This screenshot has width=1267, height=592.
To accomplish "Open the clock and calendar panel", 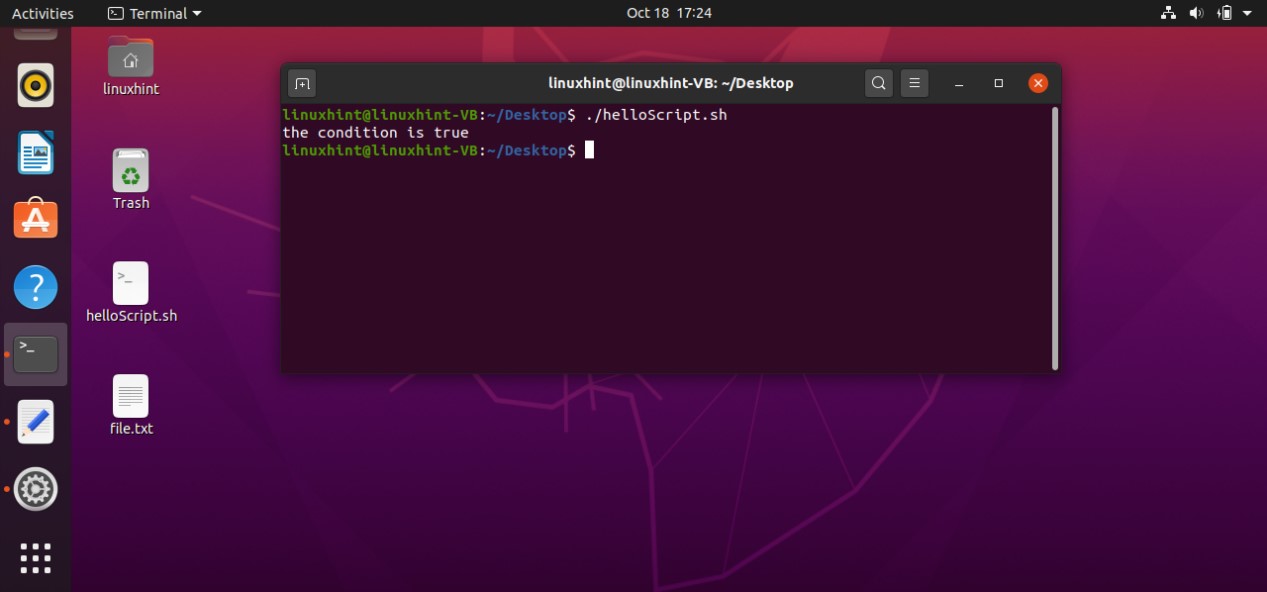I will pos(669,13).
